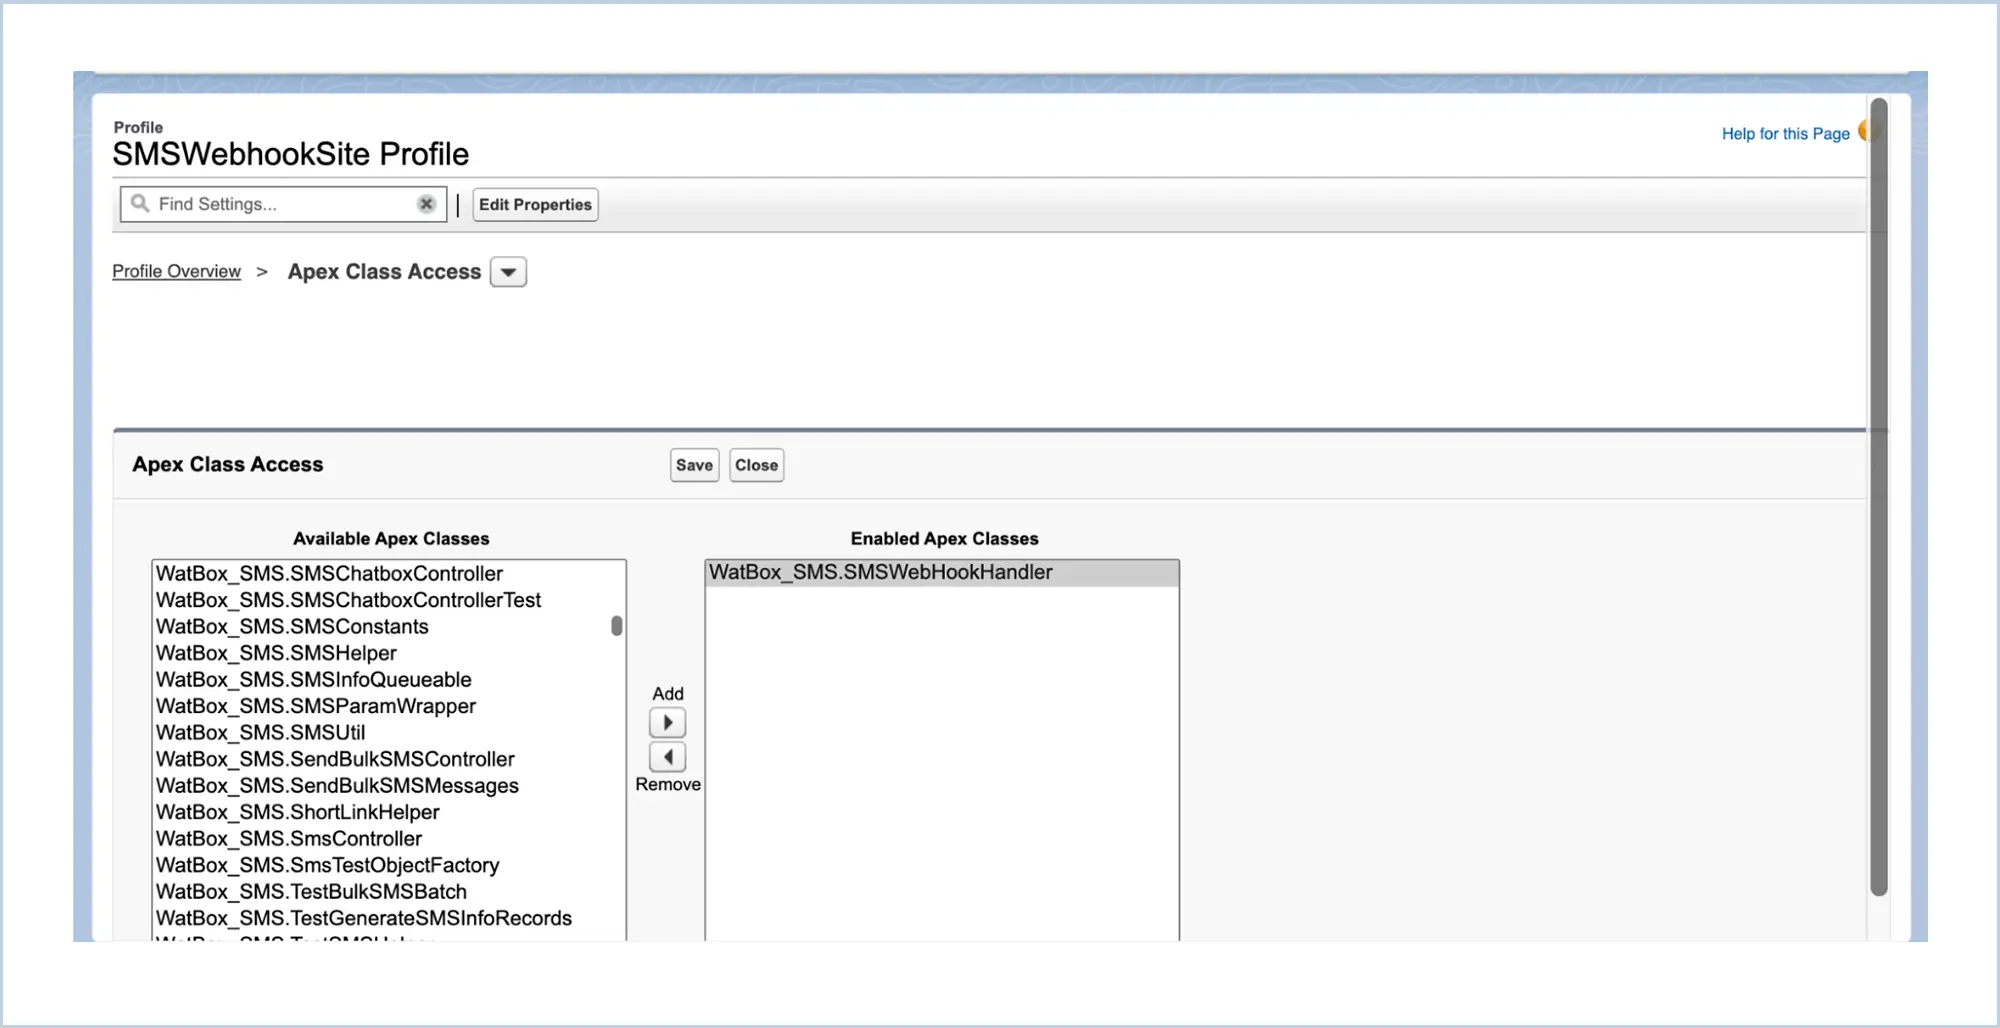
Task: Select WatBox_SMS.SMSChatboxController in available list
Action: [329, 574]
